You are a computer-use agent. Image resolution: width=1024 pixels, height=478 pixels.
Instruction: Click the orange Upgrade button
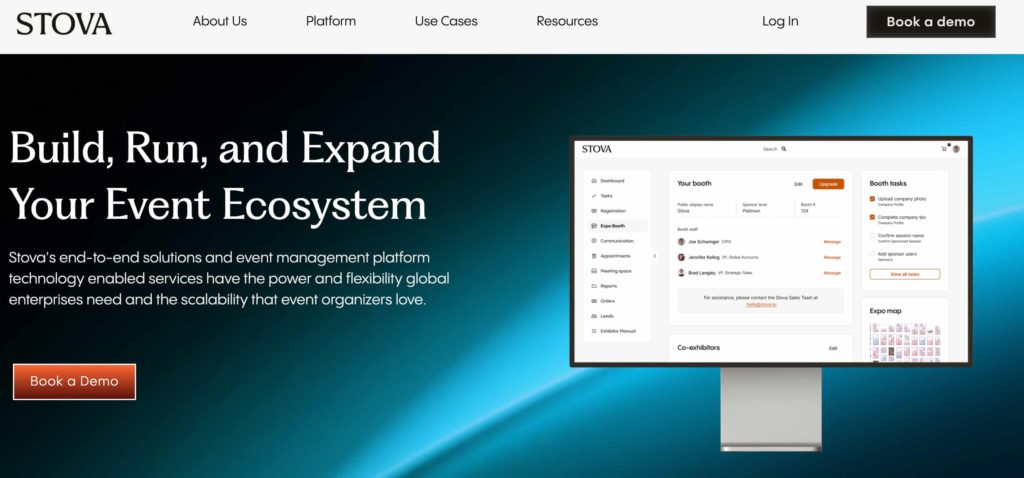[828, 184]
